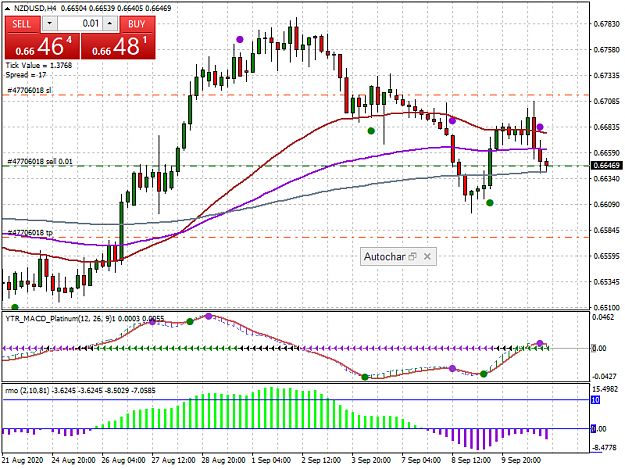Select the #47706018 tp order label
This screenshot has height=469, width=625.
coord(30,232)
